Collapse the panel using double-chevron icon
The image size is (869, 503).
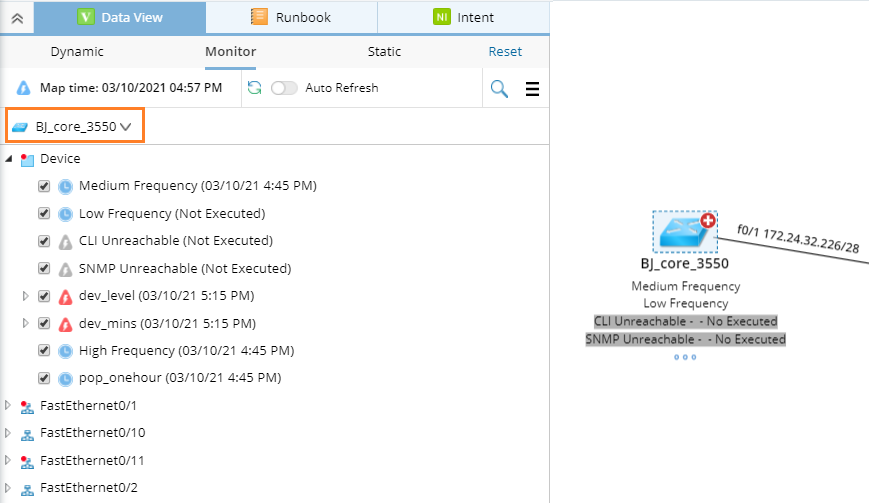(x=17, y=18)
